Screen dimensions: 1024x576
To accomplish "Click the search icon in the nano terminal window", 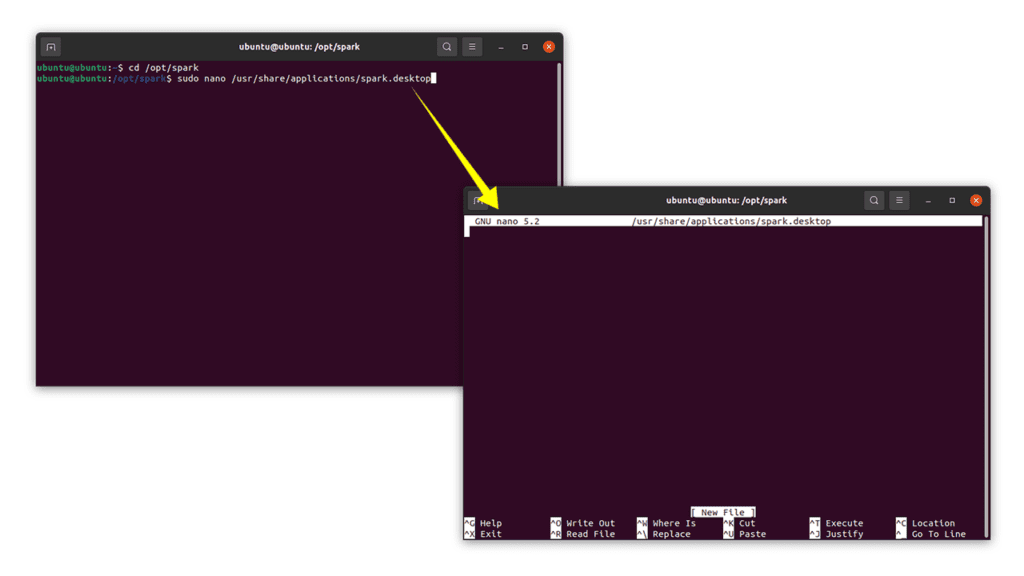I will tap(874, 200).
